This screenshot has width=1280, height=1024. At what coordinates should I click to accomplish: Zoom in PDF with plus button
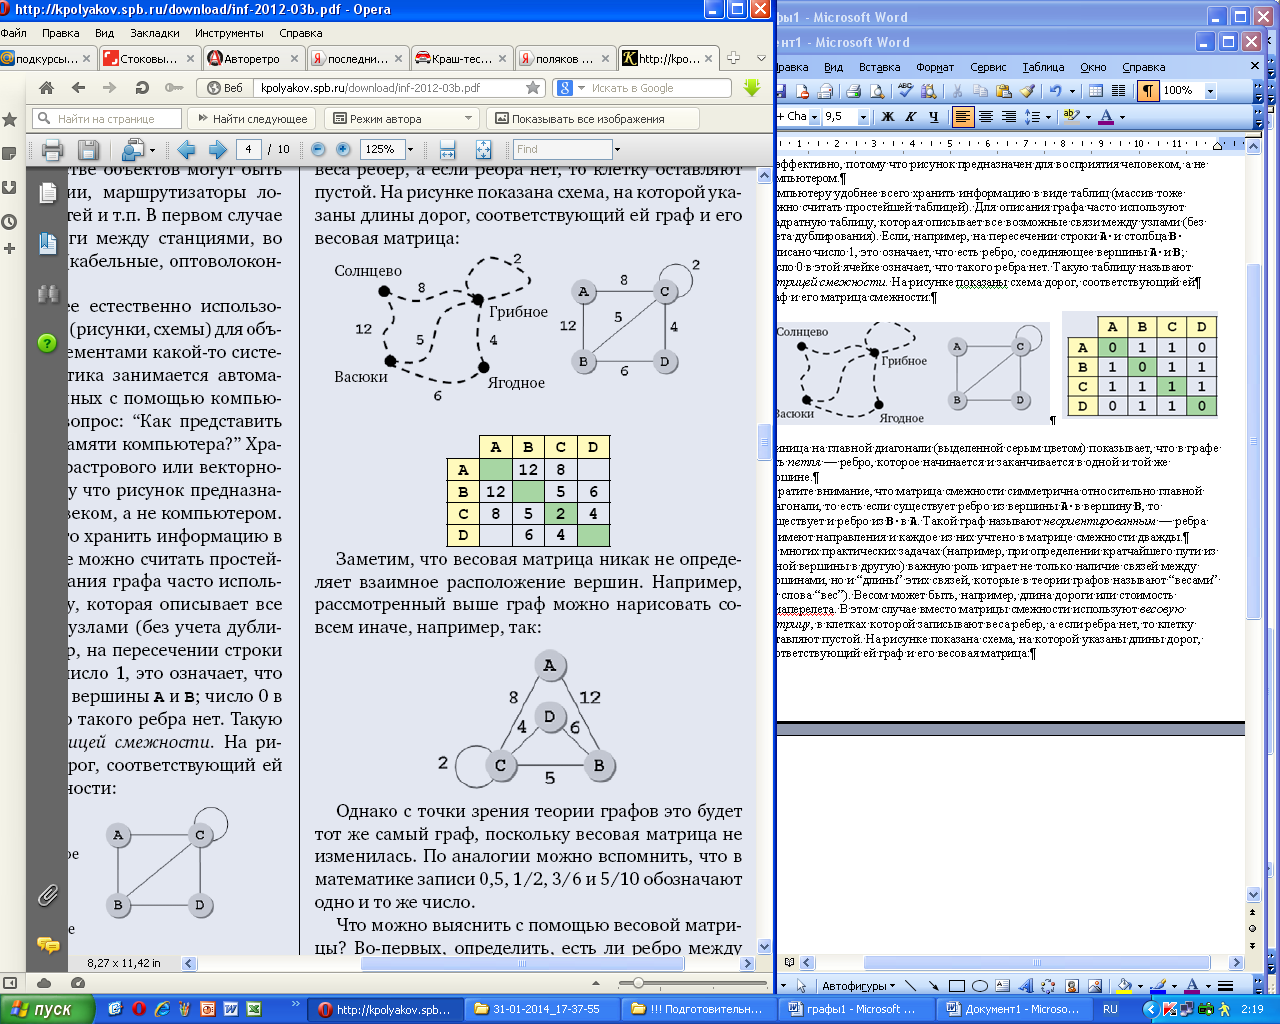pyautogui.click(x=343, y=149)
